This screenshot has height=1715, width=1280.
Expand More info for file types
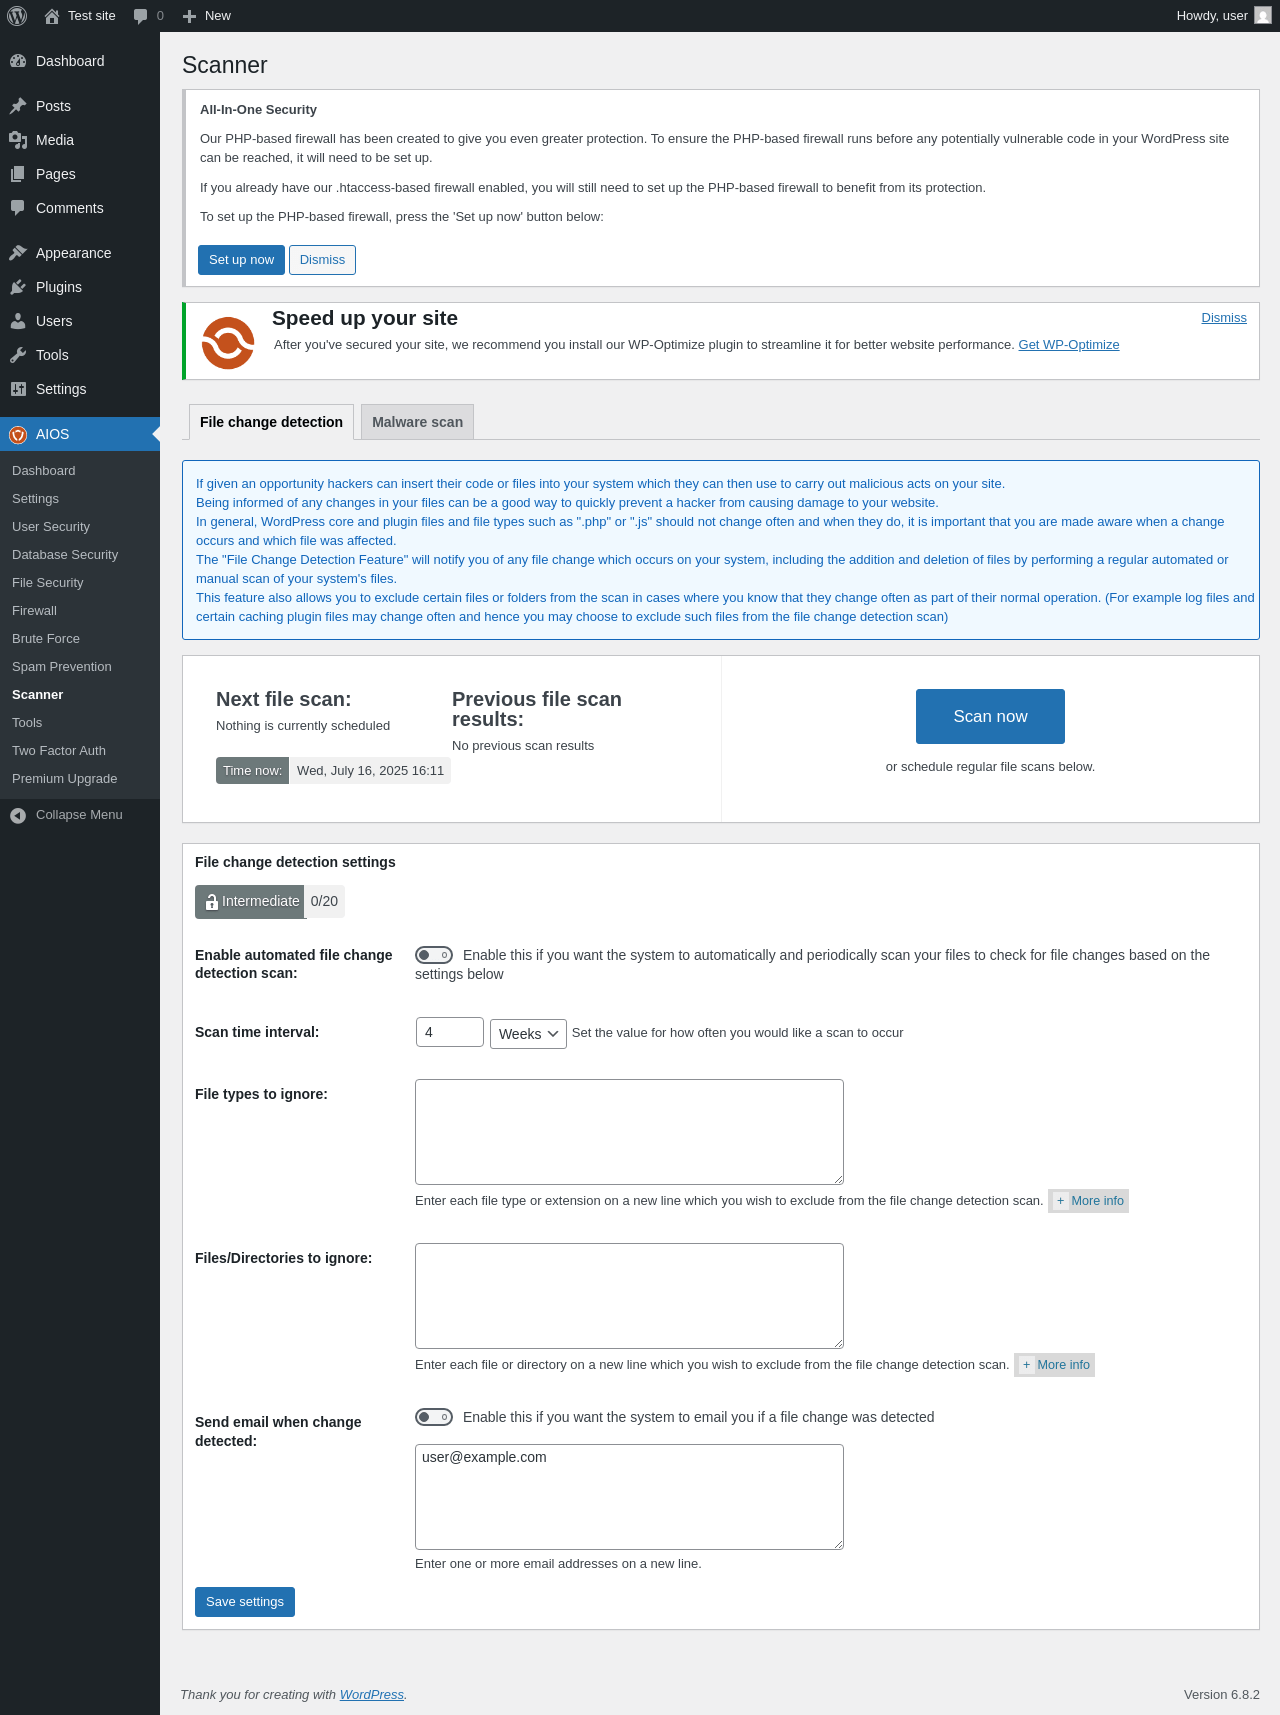(1088, 1201)
